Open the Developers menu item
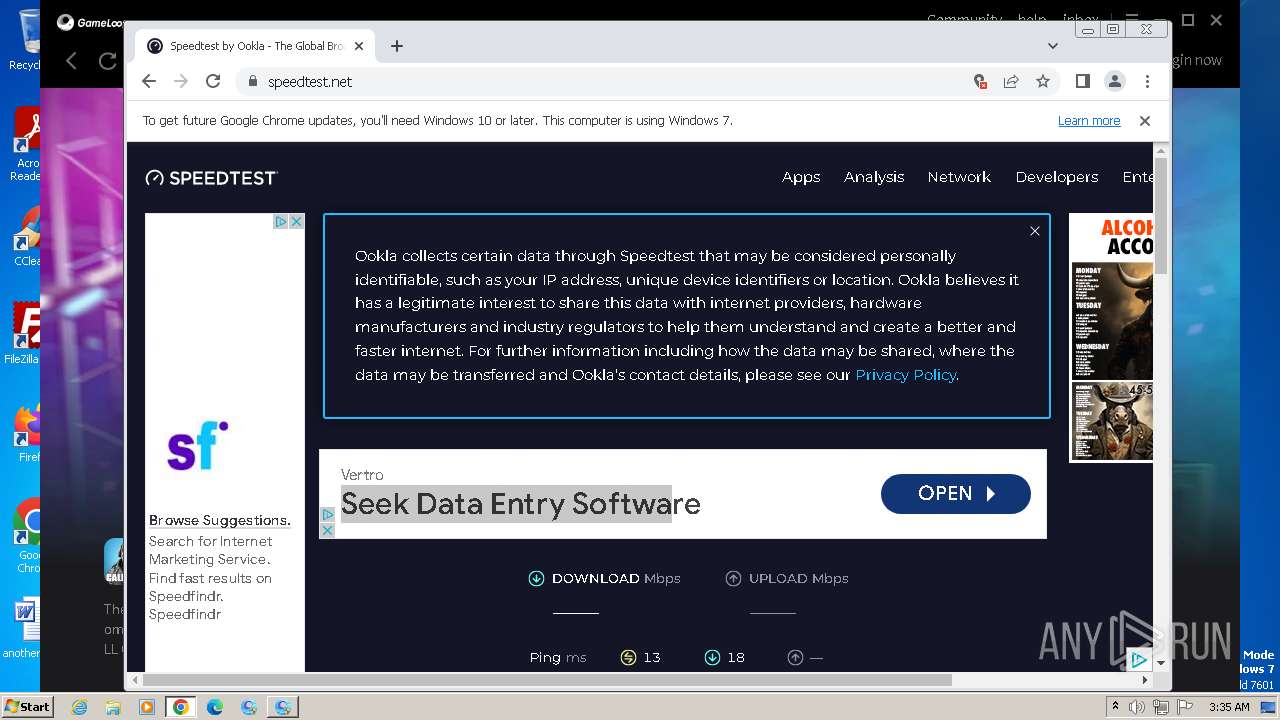Screen dimensions: 1280x720 point(1057,177)
